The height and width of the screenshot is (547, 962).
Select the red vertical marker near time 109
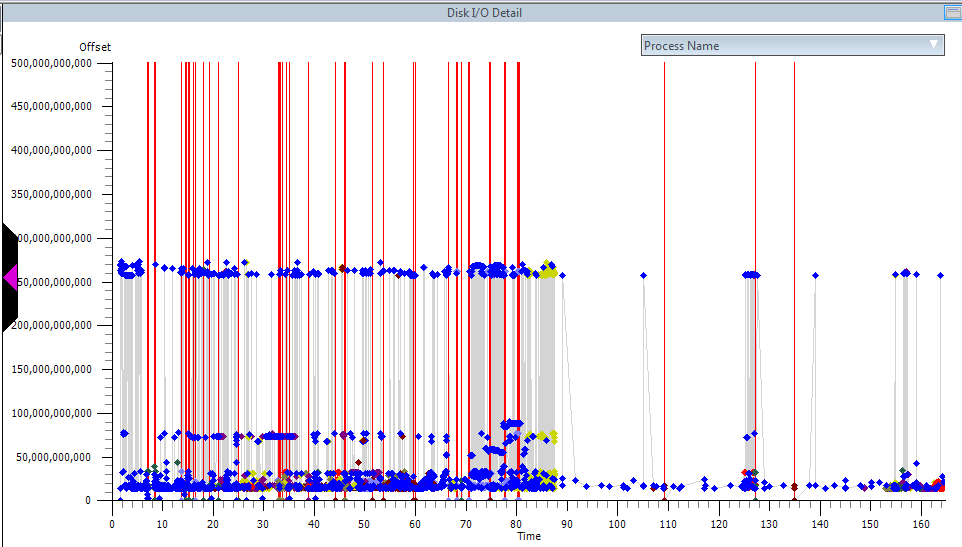[x=664, y=200]
